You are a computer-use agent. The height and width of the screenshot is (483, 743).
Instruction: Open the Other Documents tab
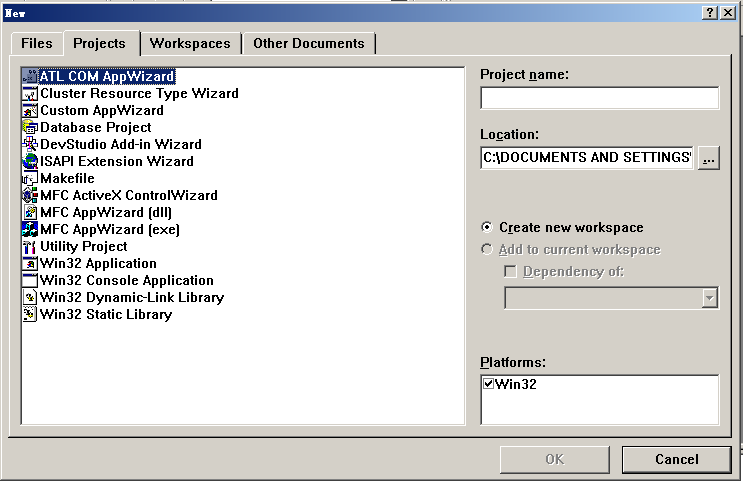[x=309, y=44]
